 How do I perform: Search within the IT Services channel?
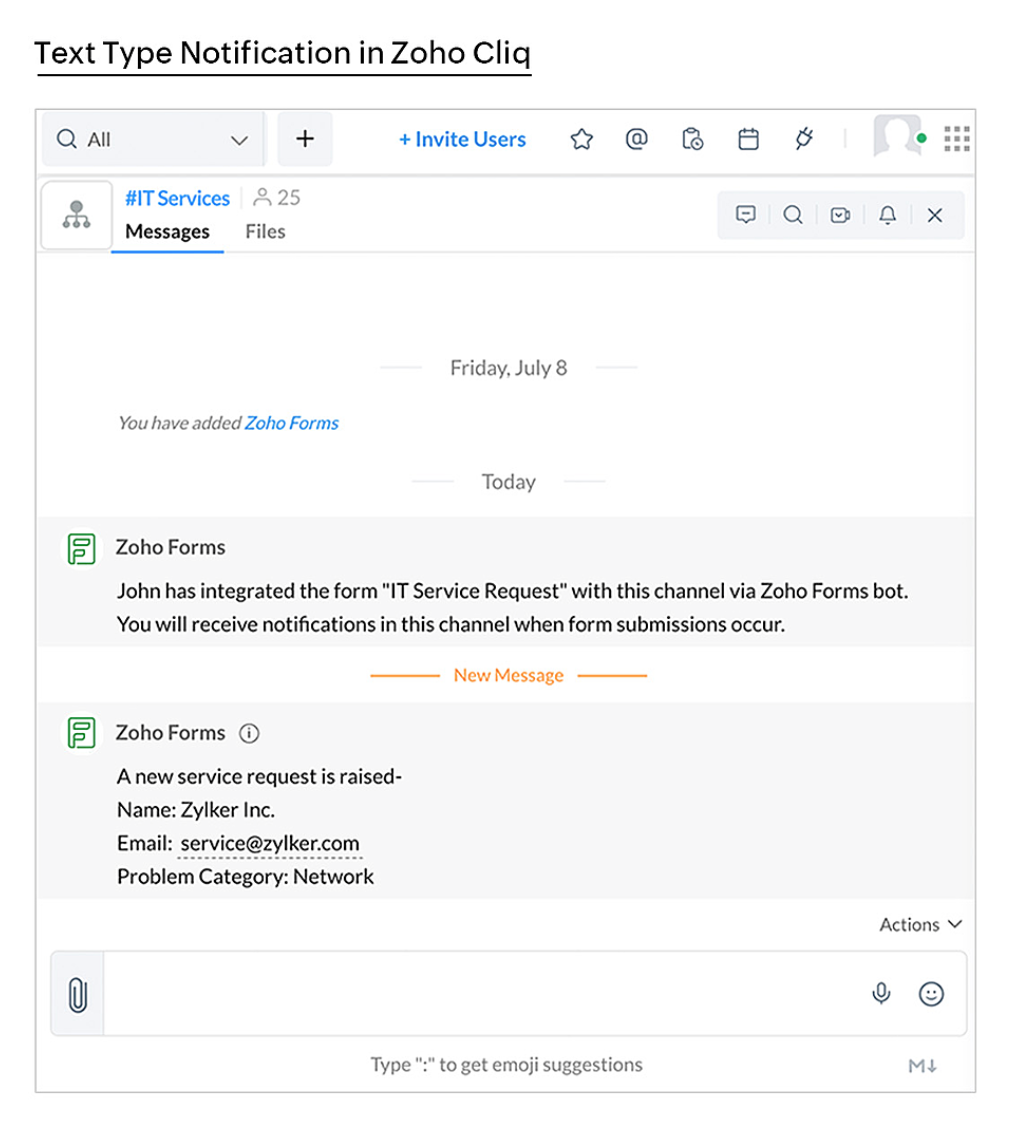click(793, 215)
